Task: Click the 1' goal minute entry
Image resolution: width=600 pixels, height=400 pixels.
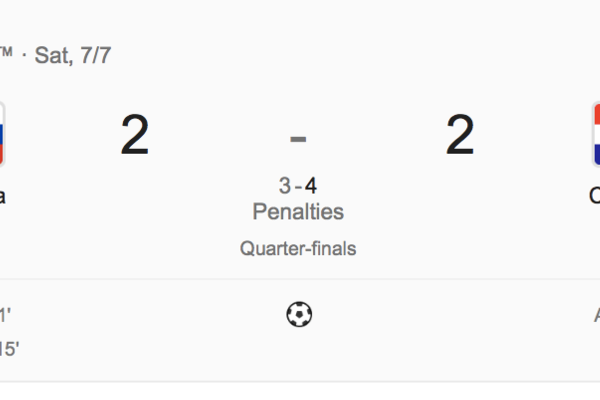Action: (x=5, y=316)
